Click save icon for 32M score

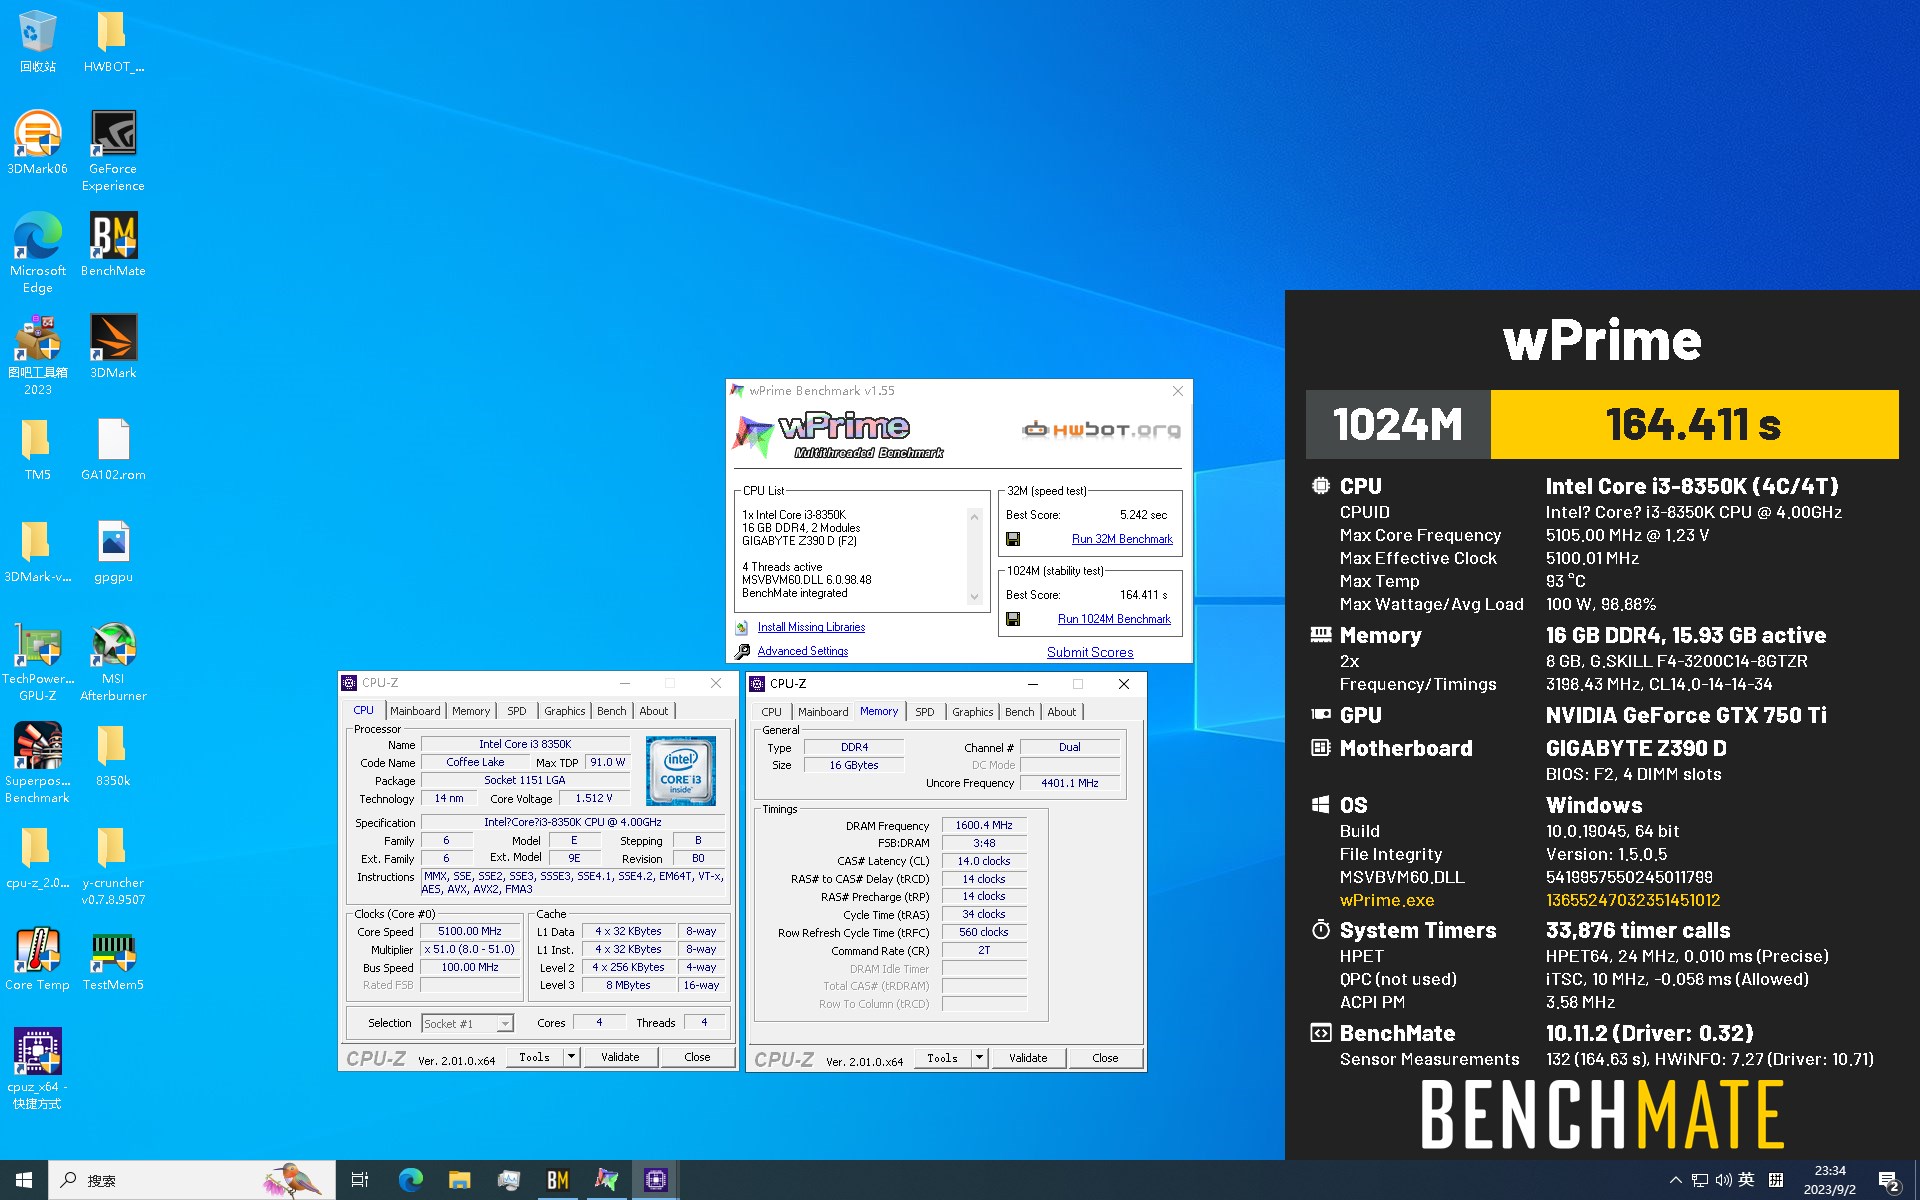point(1013,539)
